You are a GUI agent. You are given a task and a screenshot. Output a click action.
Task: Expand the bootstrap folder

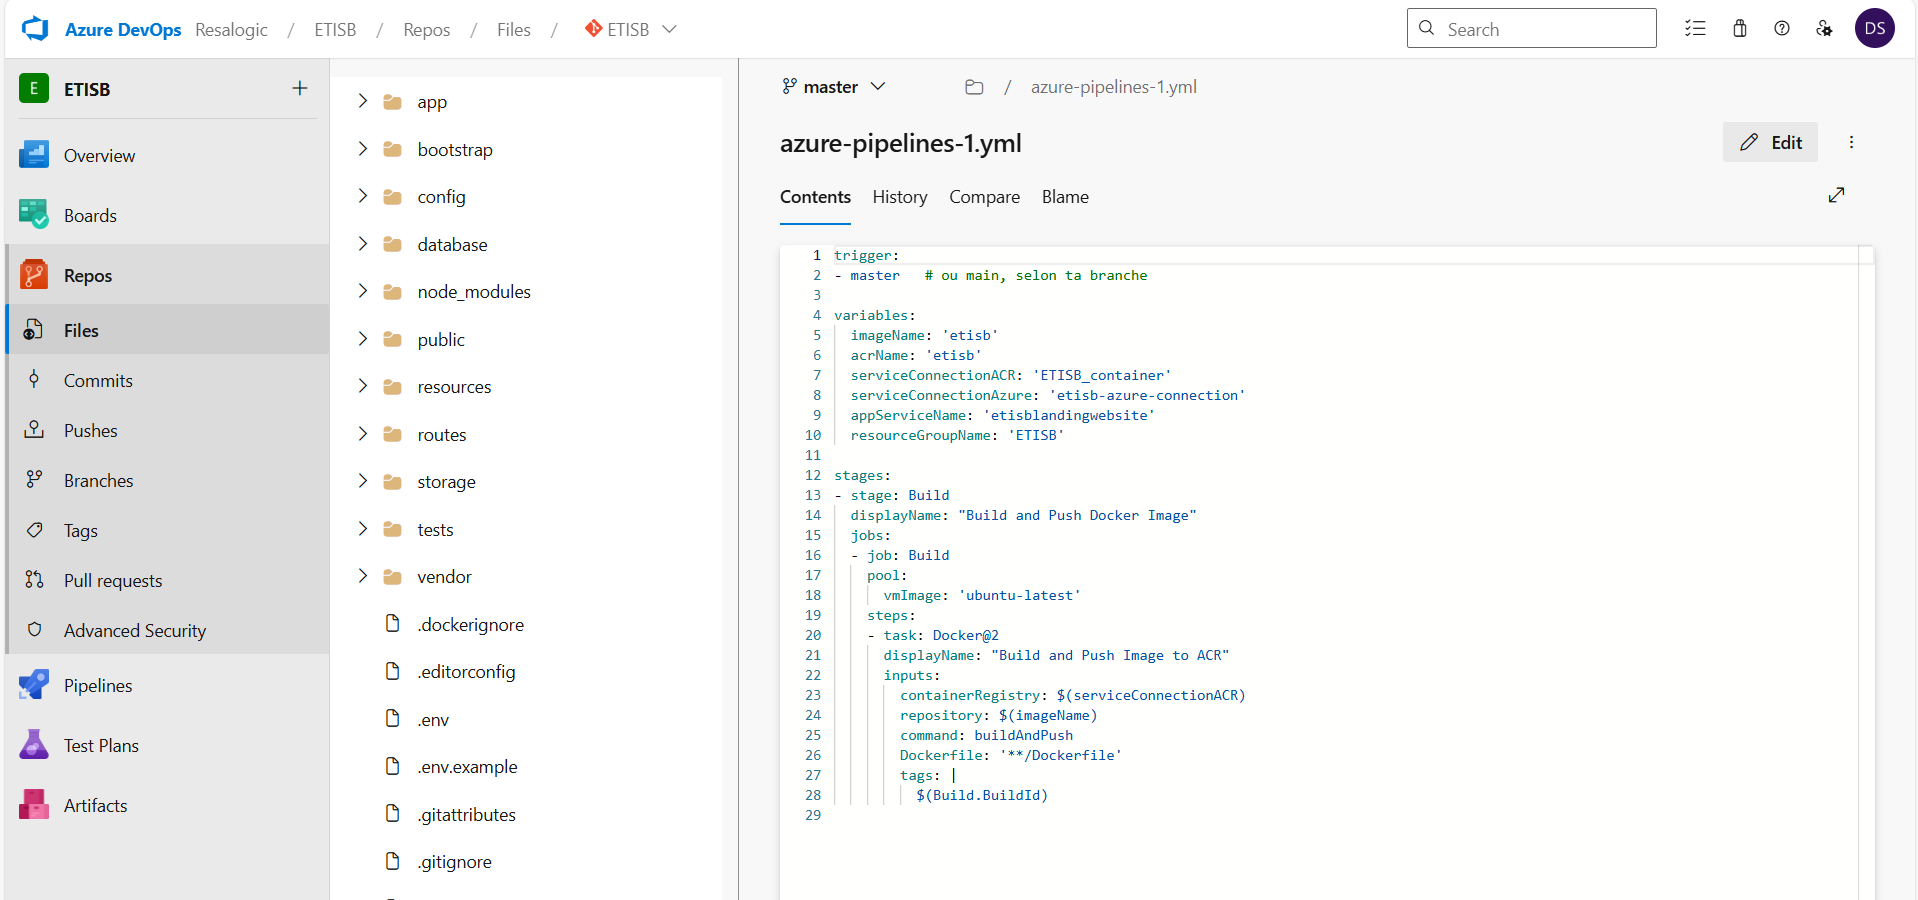pos(363,149)
